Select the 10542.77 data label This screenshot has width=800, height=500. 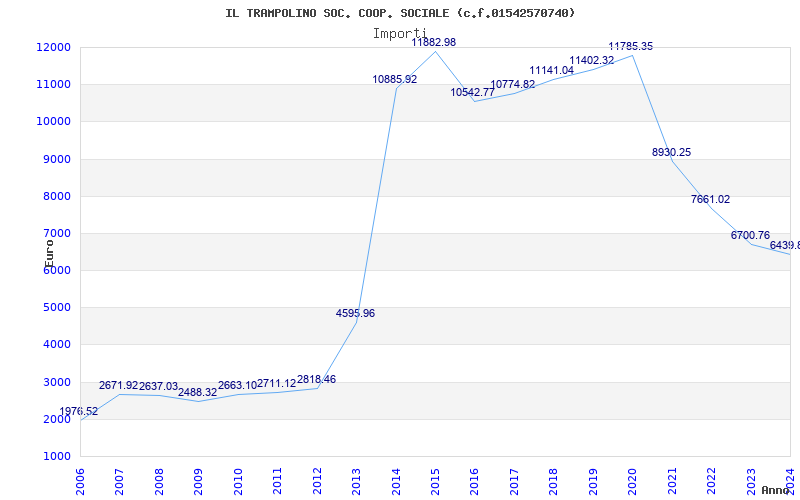tap(472, 92)
